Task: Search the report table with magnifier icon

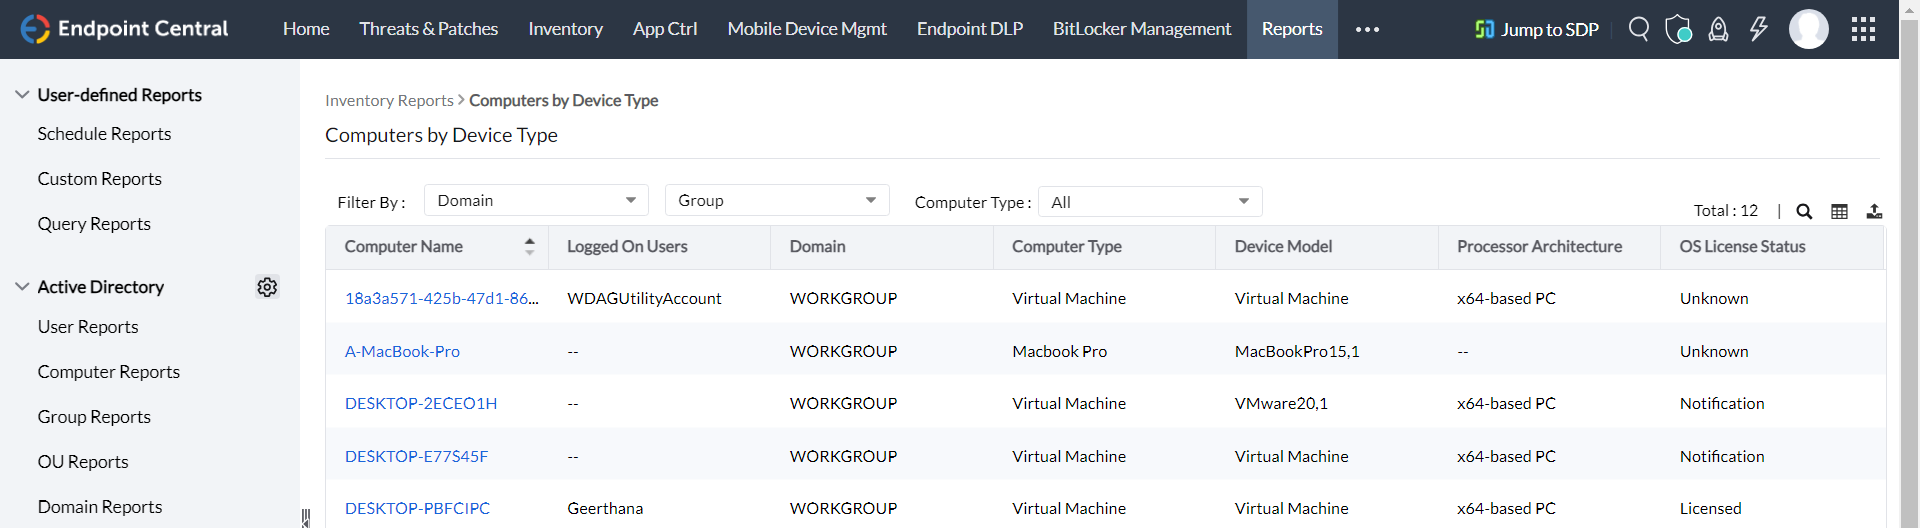Action: coord(1804,211)
